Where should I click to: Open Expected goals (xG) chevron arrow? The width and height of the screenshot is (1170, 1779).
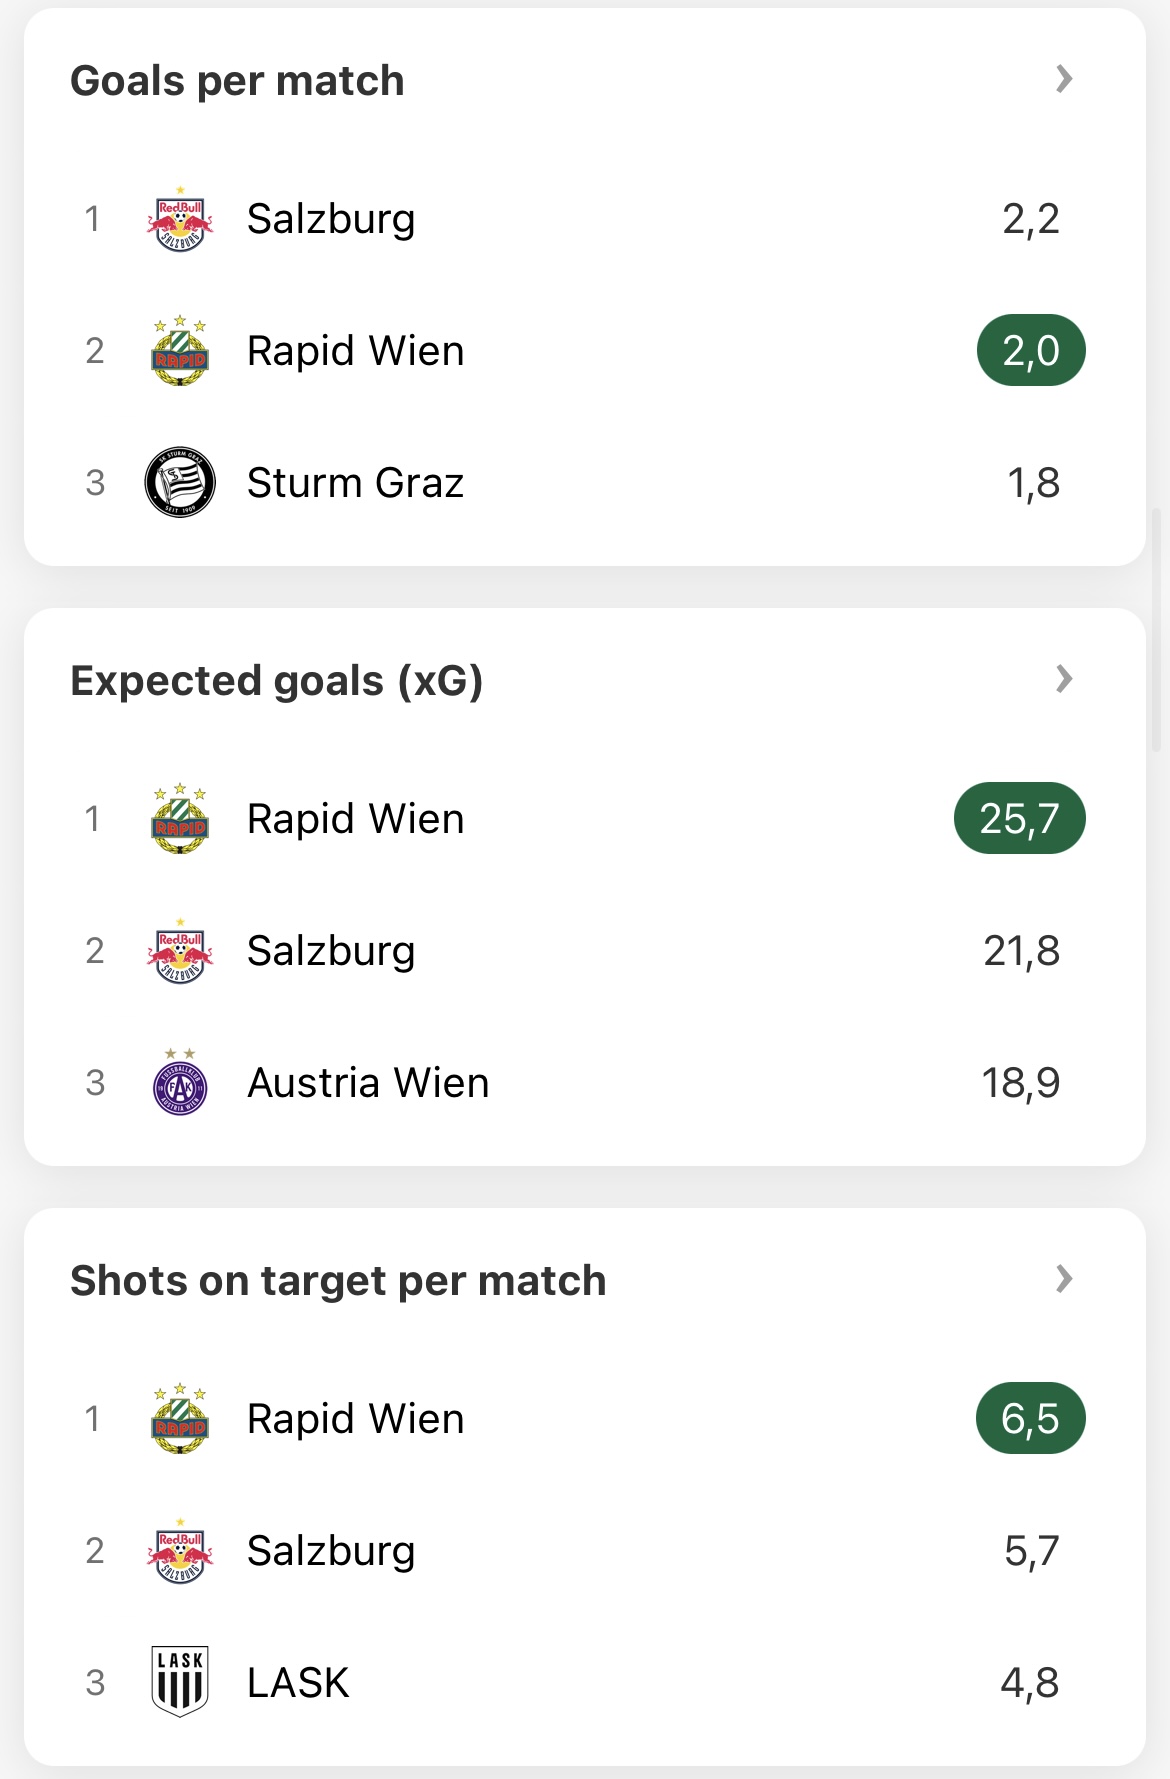pos(1064,679)
